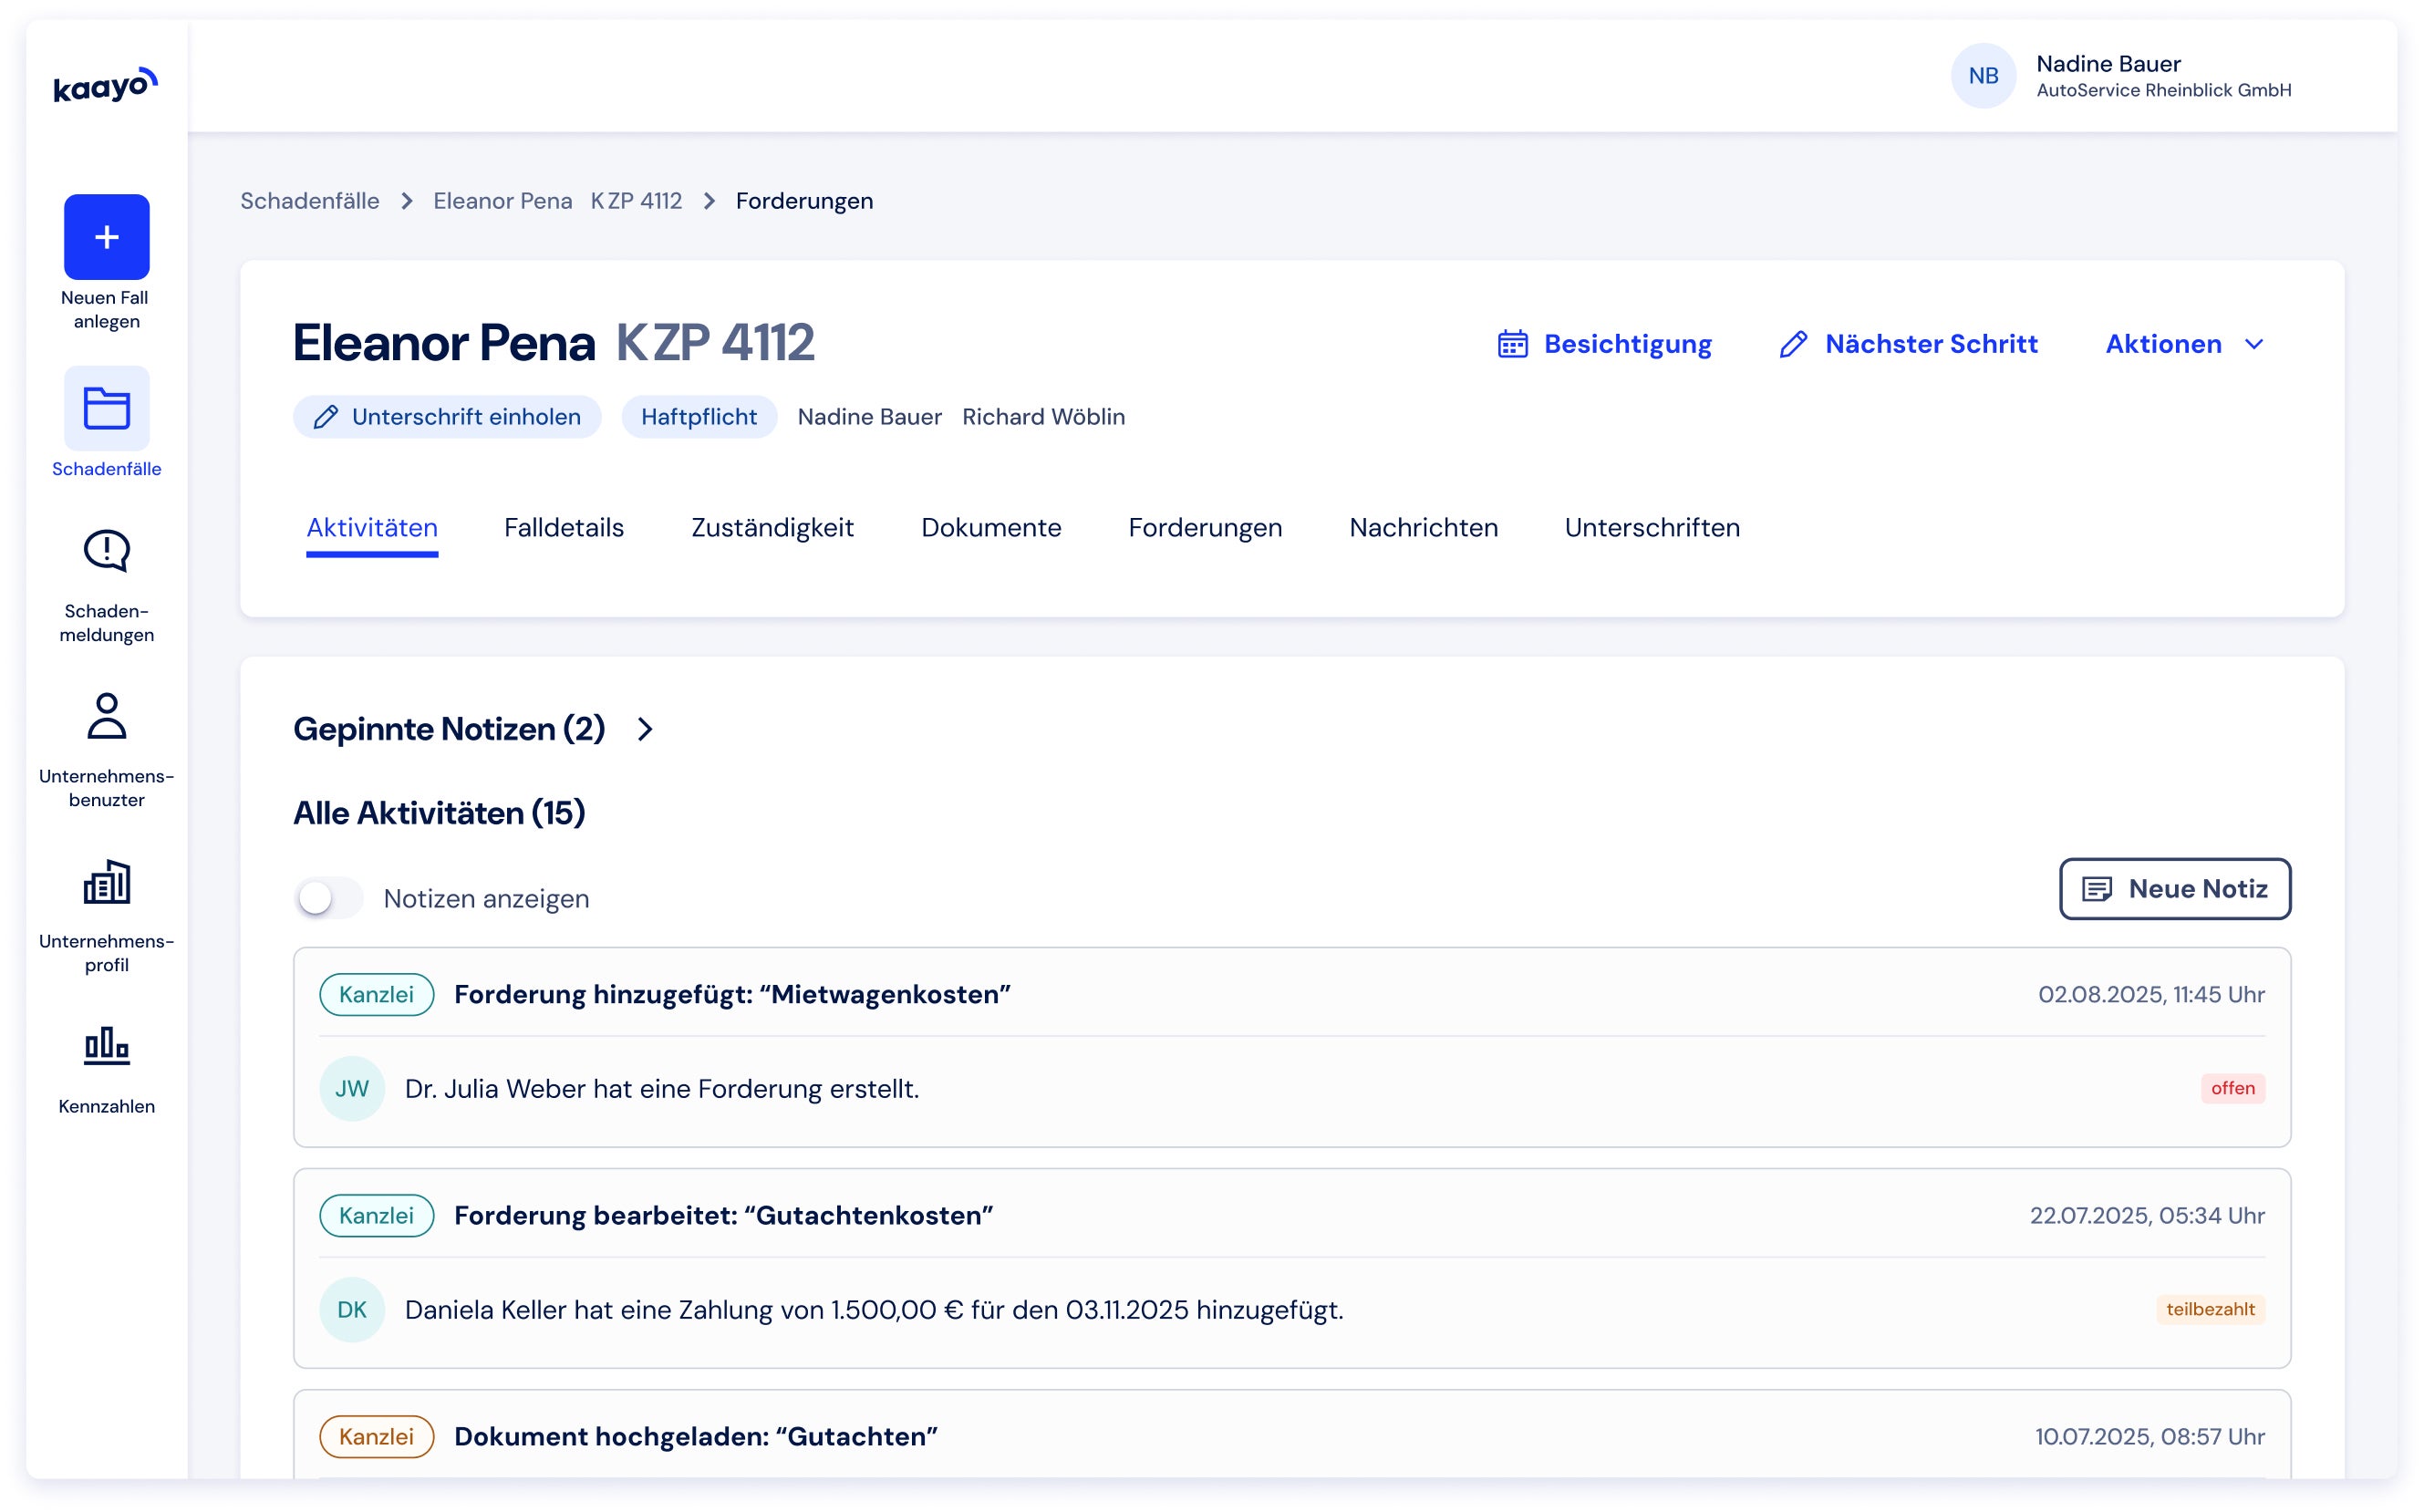Click the Eleanor Pena case title
Image resolution: width=2424 pixels, height=1512 pixels.
tap(444, 343)
